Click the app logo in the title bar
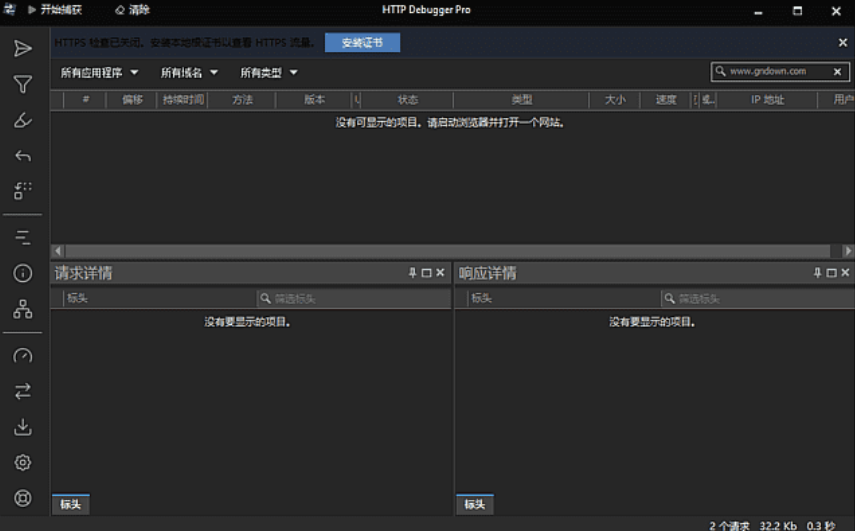This screenshot has height=531, width=855. [x=10, y=9]
